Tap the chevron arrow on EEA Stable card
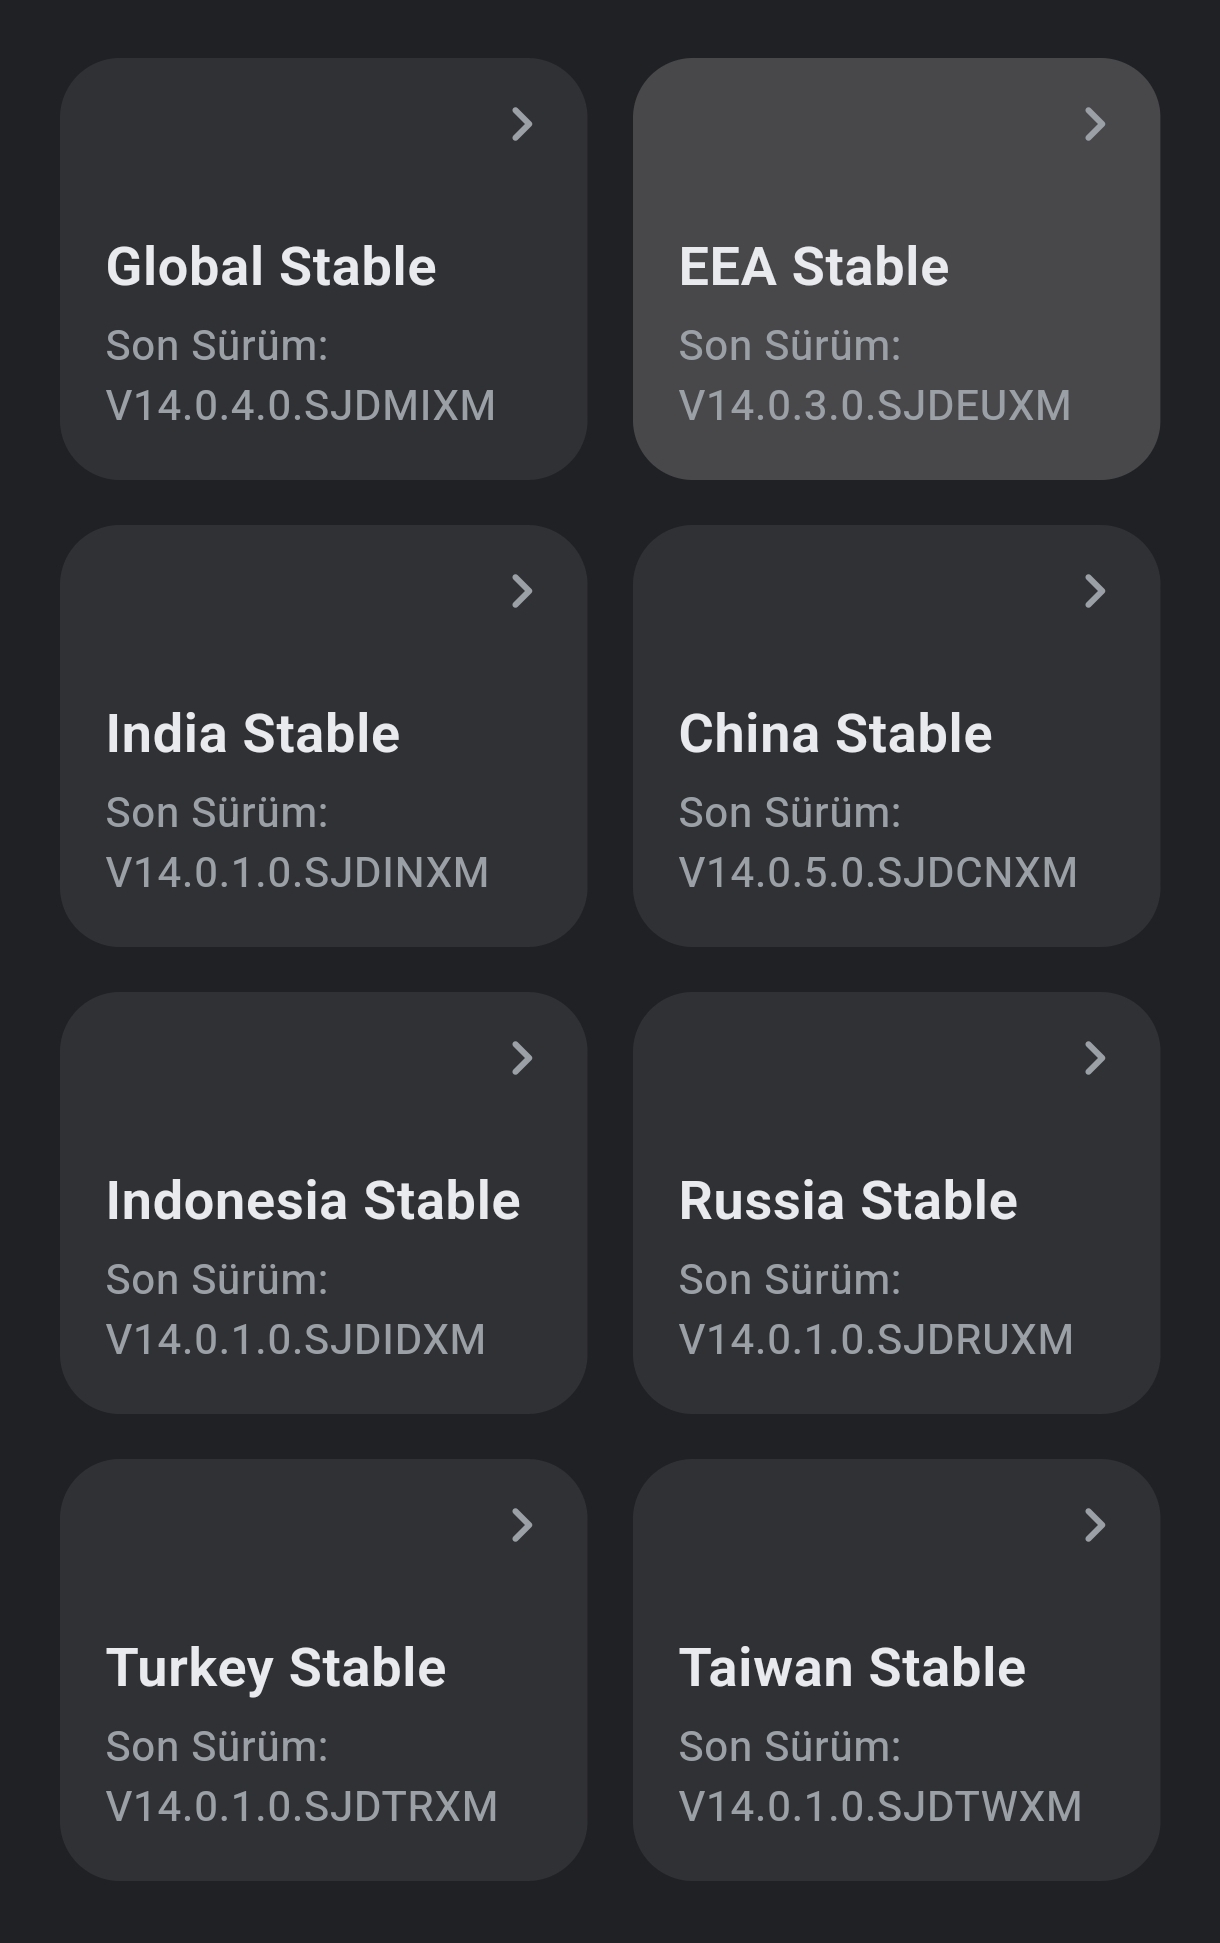Viewport: 1220px width, 1943px height. (1095, 124)
